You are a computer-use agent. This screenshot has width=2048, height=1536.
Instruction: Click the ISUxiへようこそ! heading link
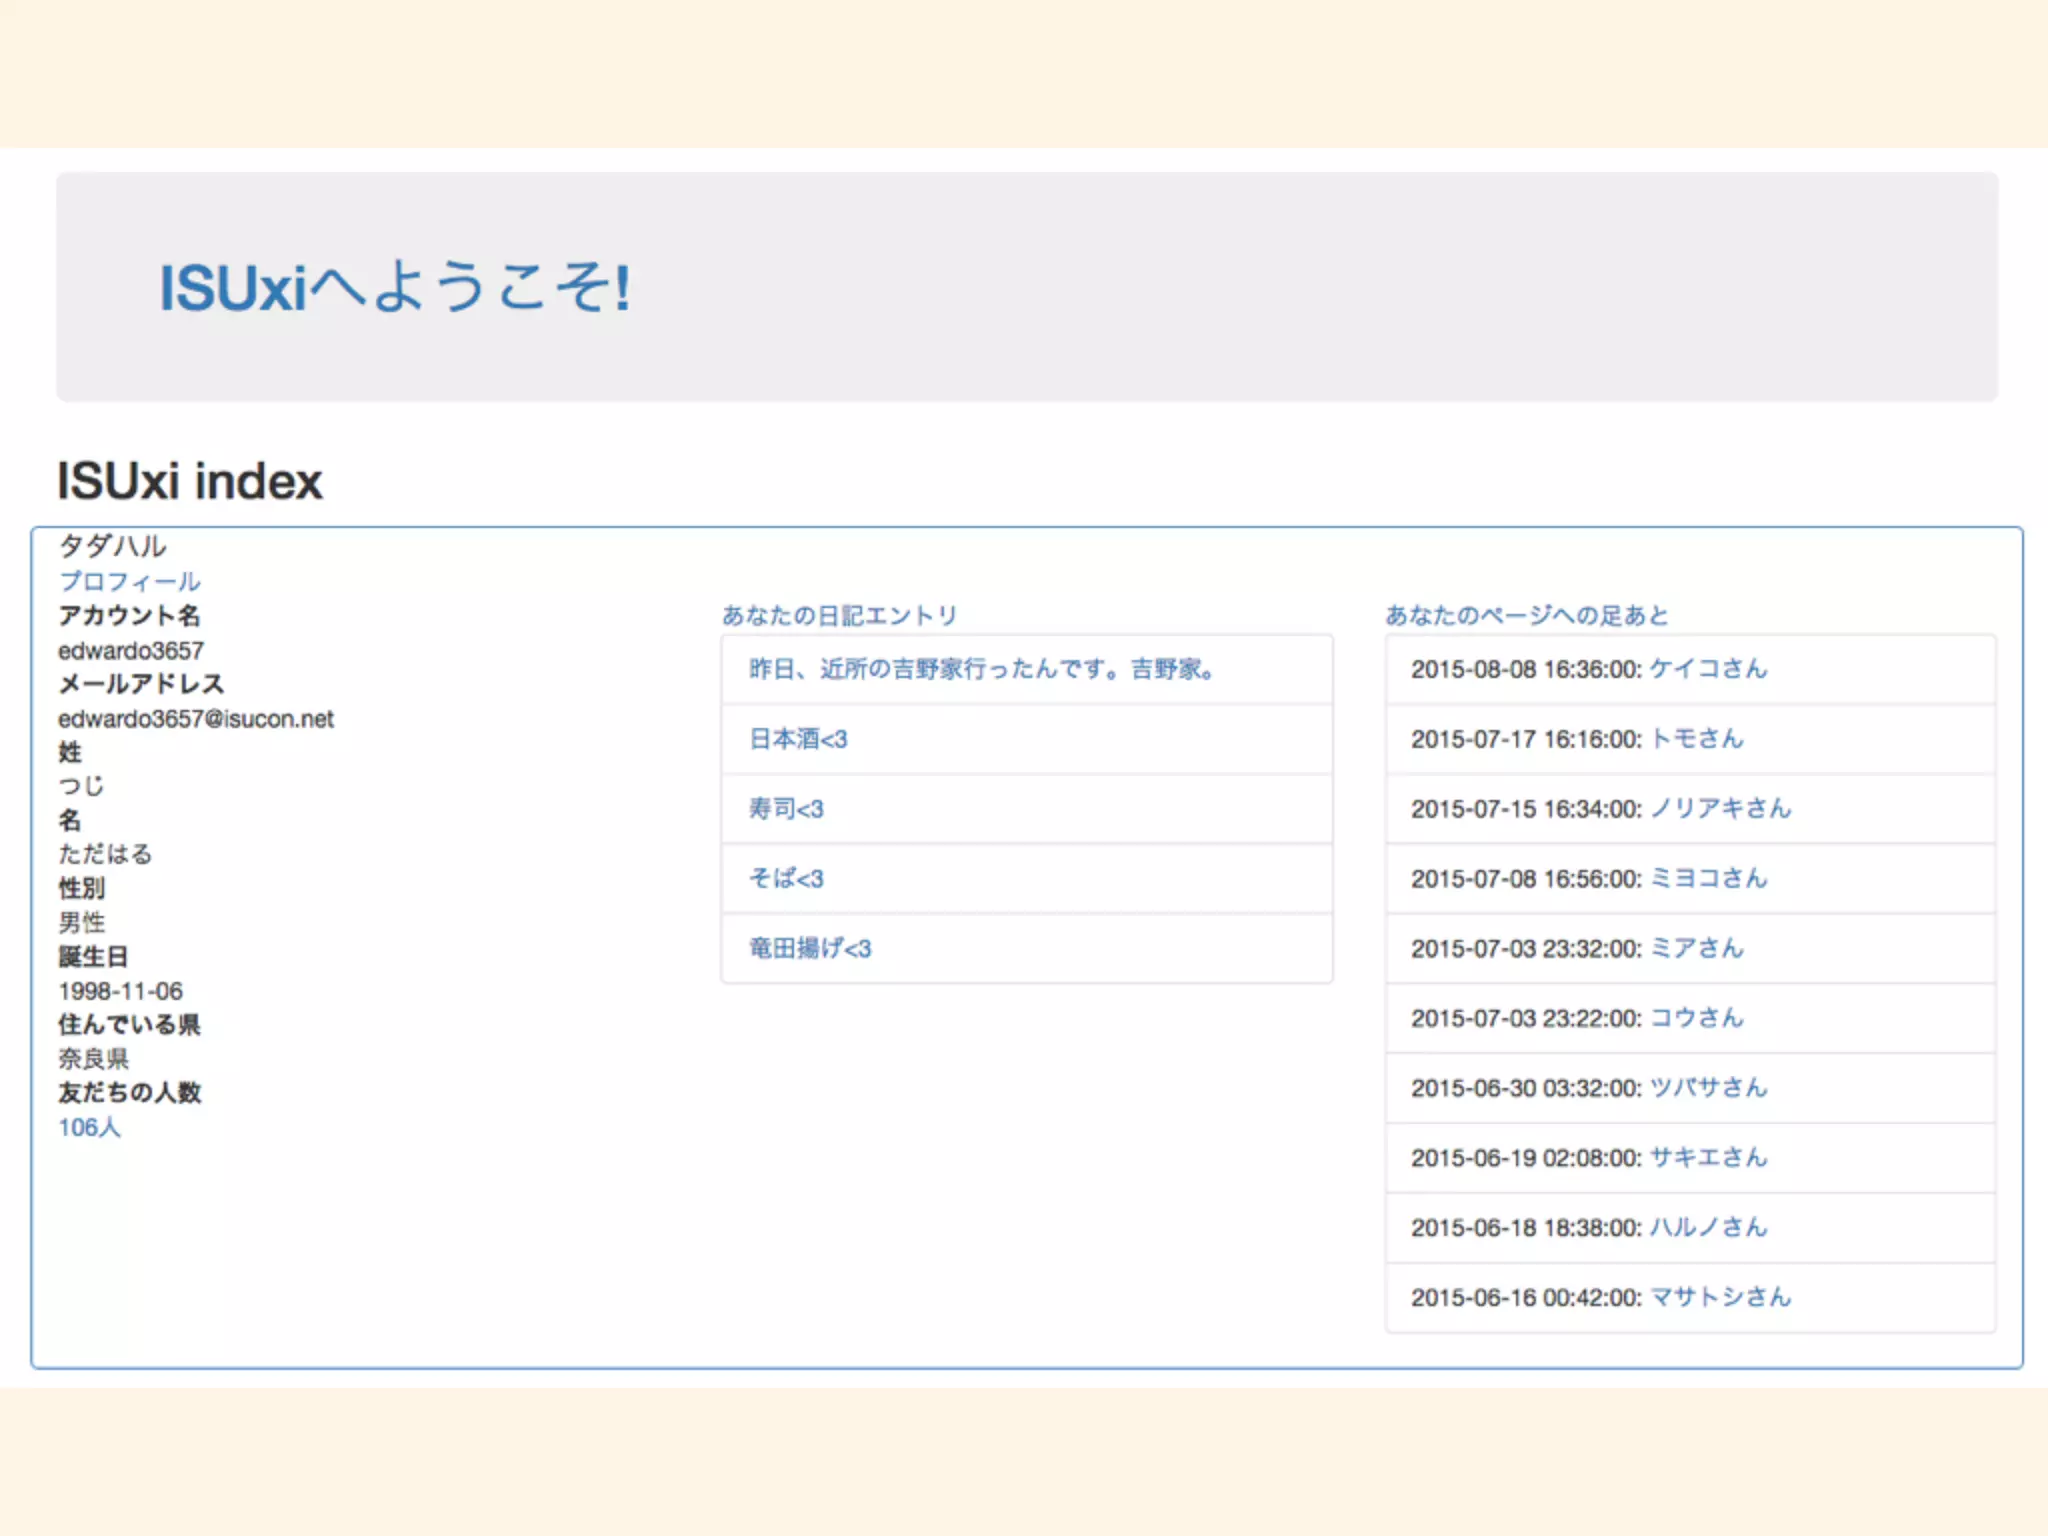[x=395, y=288]
